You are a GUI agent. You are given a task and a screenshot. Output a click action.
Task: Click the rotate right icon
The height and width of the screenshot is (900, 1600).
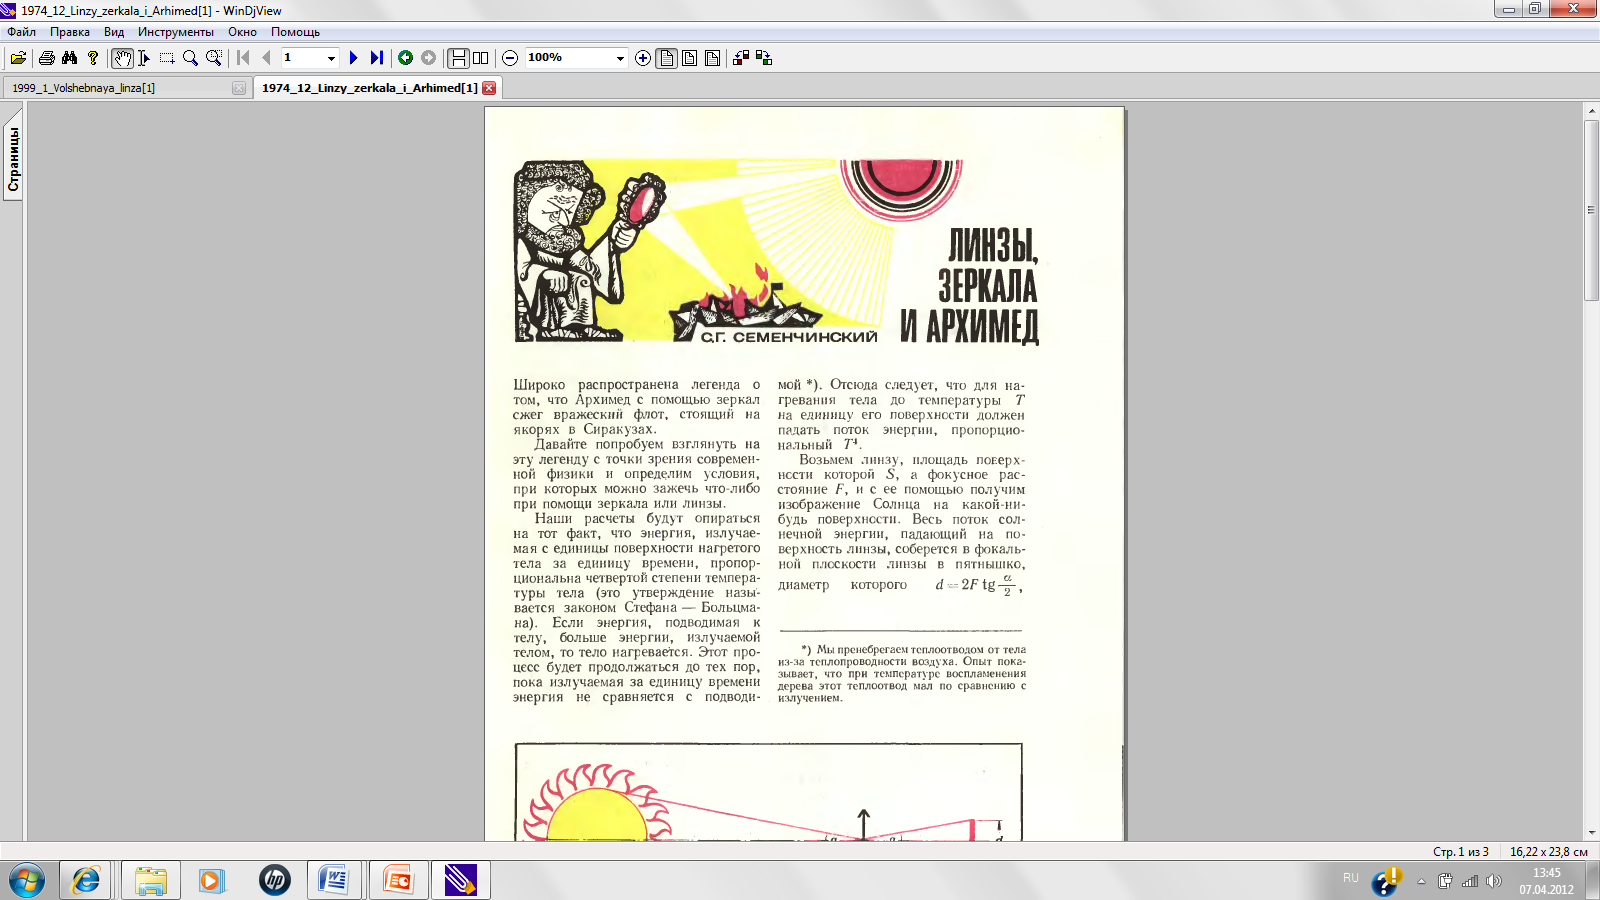[764, 58]
